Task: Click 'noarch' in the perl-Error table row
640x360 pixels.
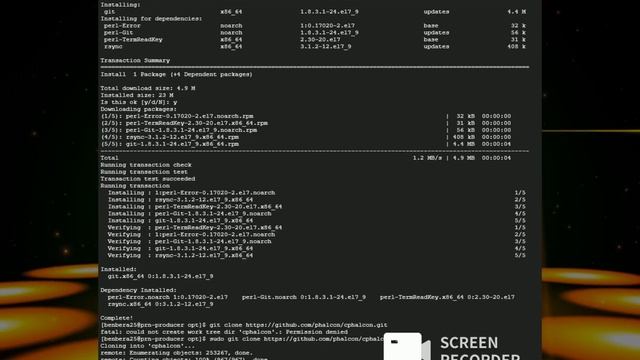Action: pos(231,26)
